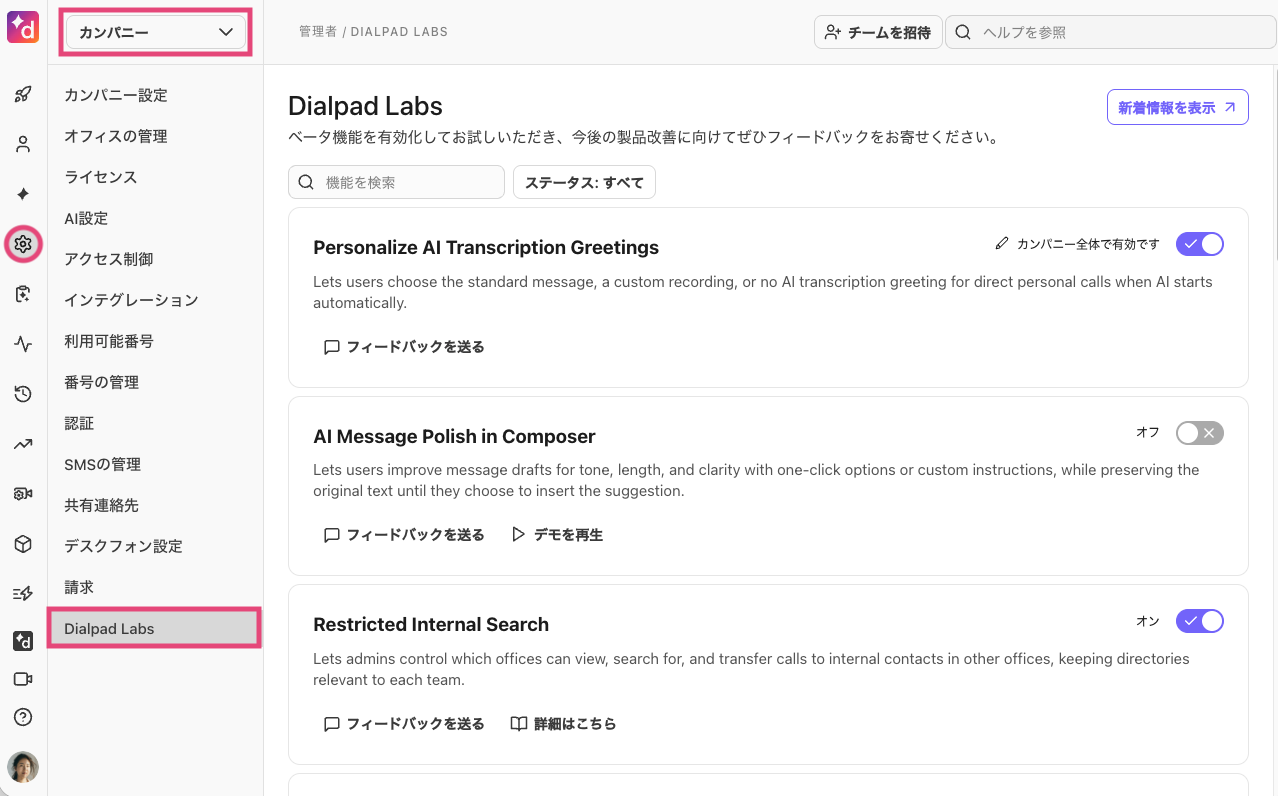Click the AI Message Polish in Composer title
This screenshot has width=1278, height=796.
454,436
